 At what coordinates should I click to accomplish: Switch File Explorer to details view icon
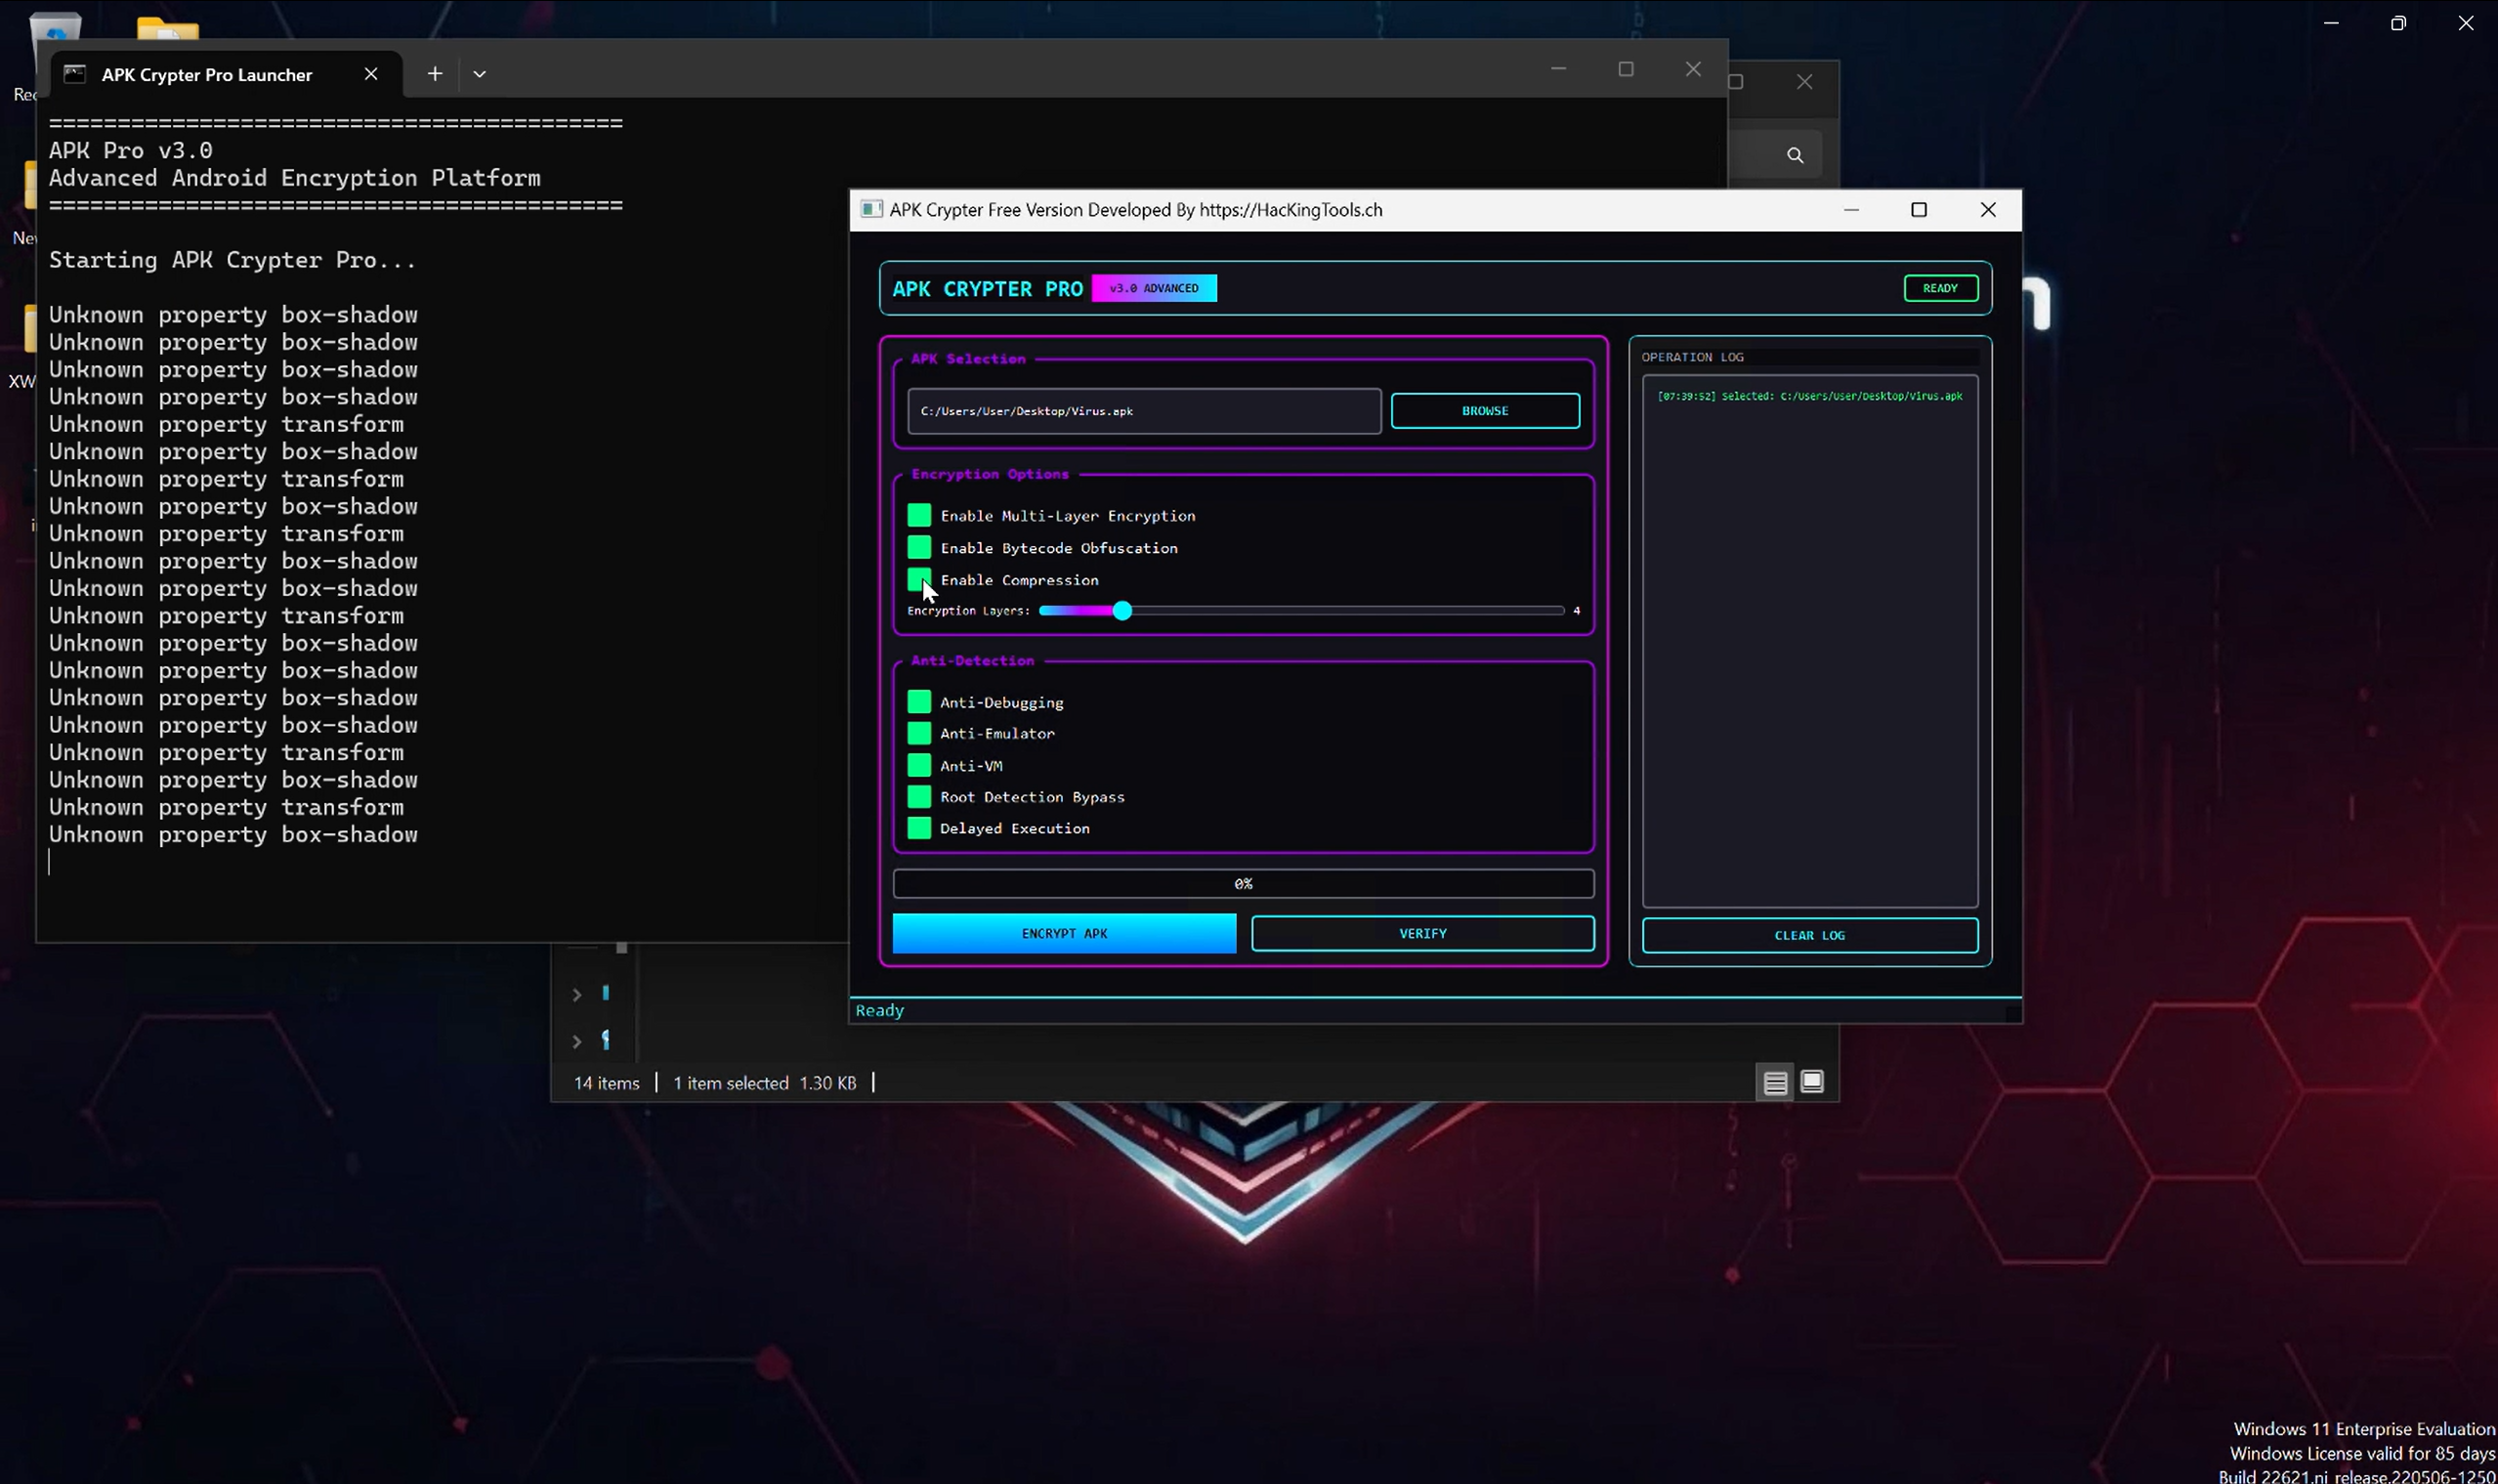pos(1775,1083)
